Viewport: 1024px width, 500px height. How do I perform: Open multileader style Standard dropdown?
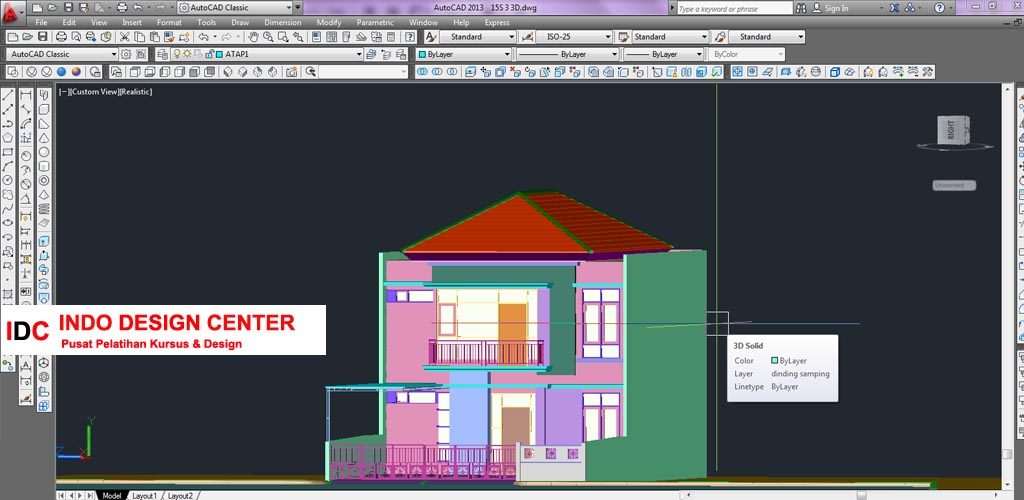coord(767,37)
